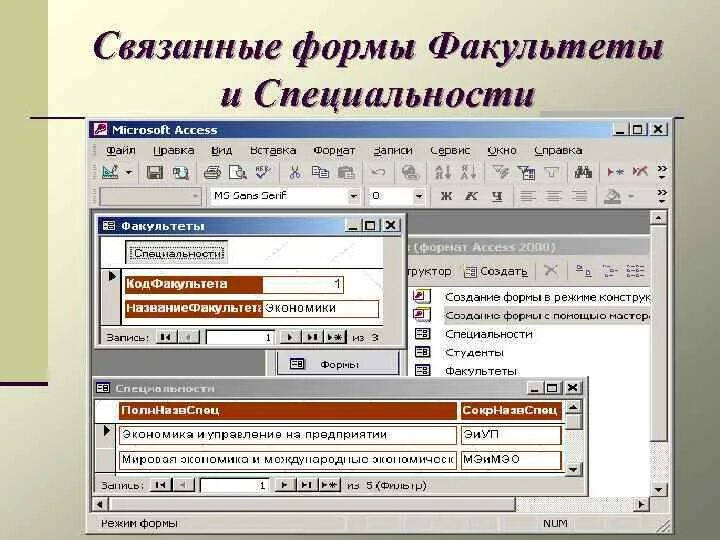Align text center

(x=553, y=197)
